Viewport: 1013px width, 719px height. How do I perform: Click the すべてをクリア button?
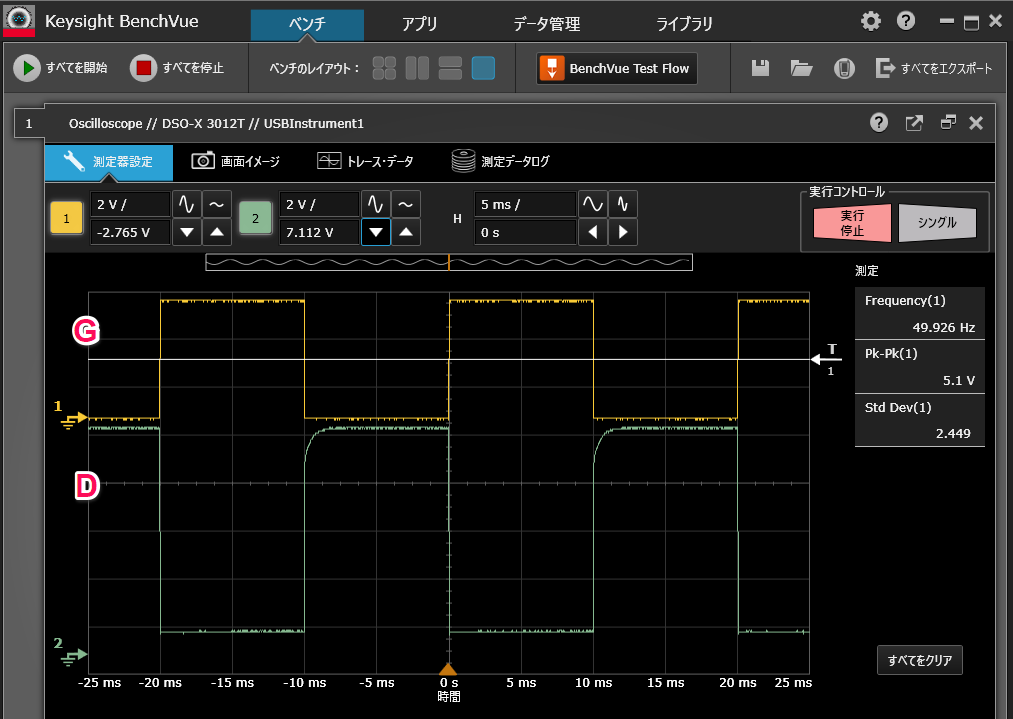[919, 660]
